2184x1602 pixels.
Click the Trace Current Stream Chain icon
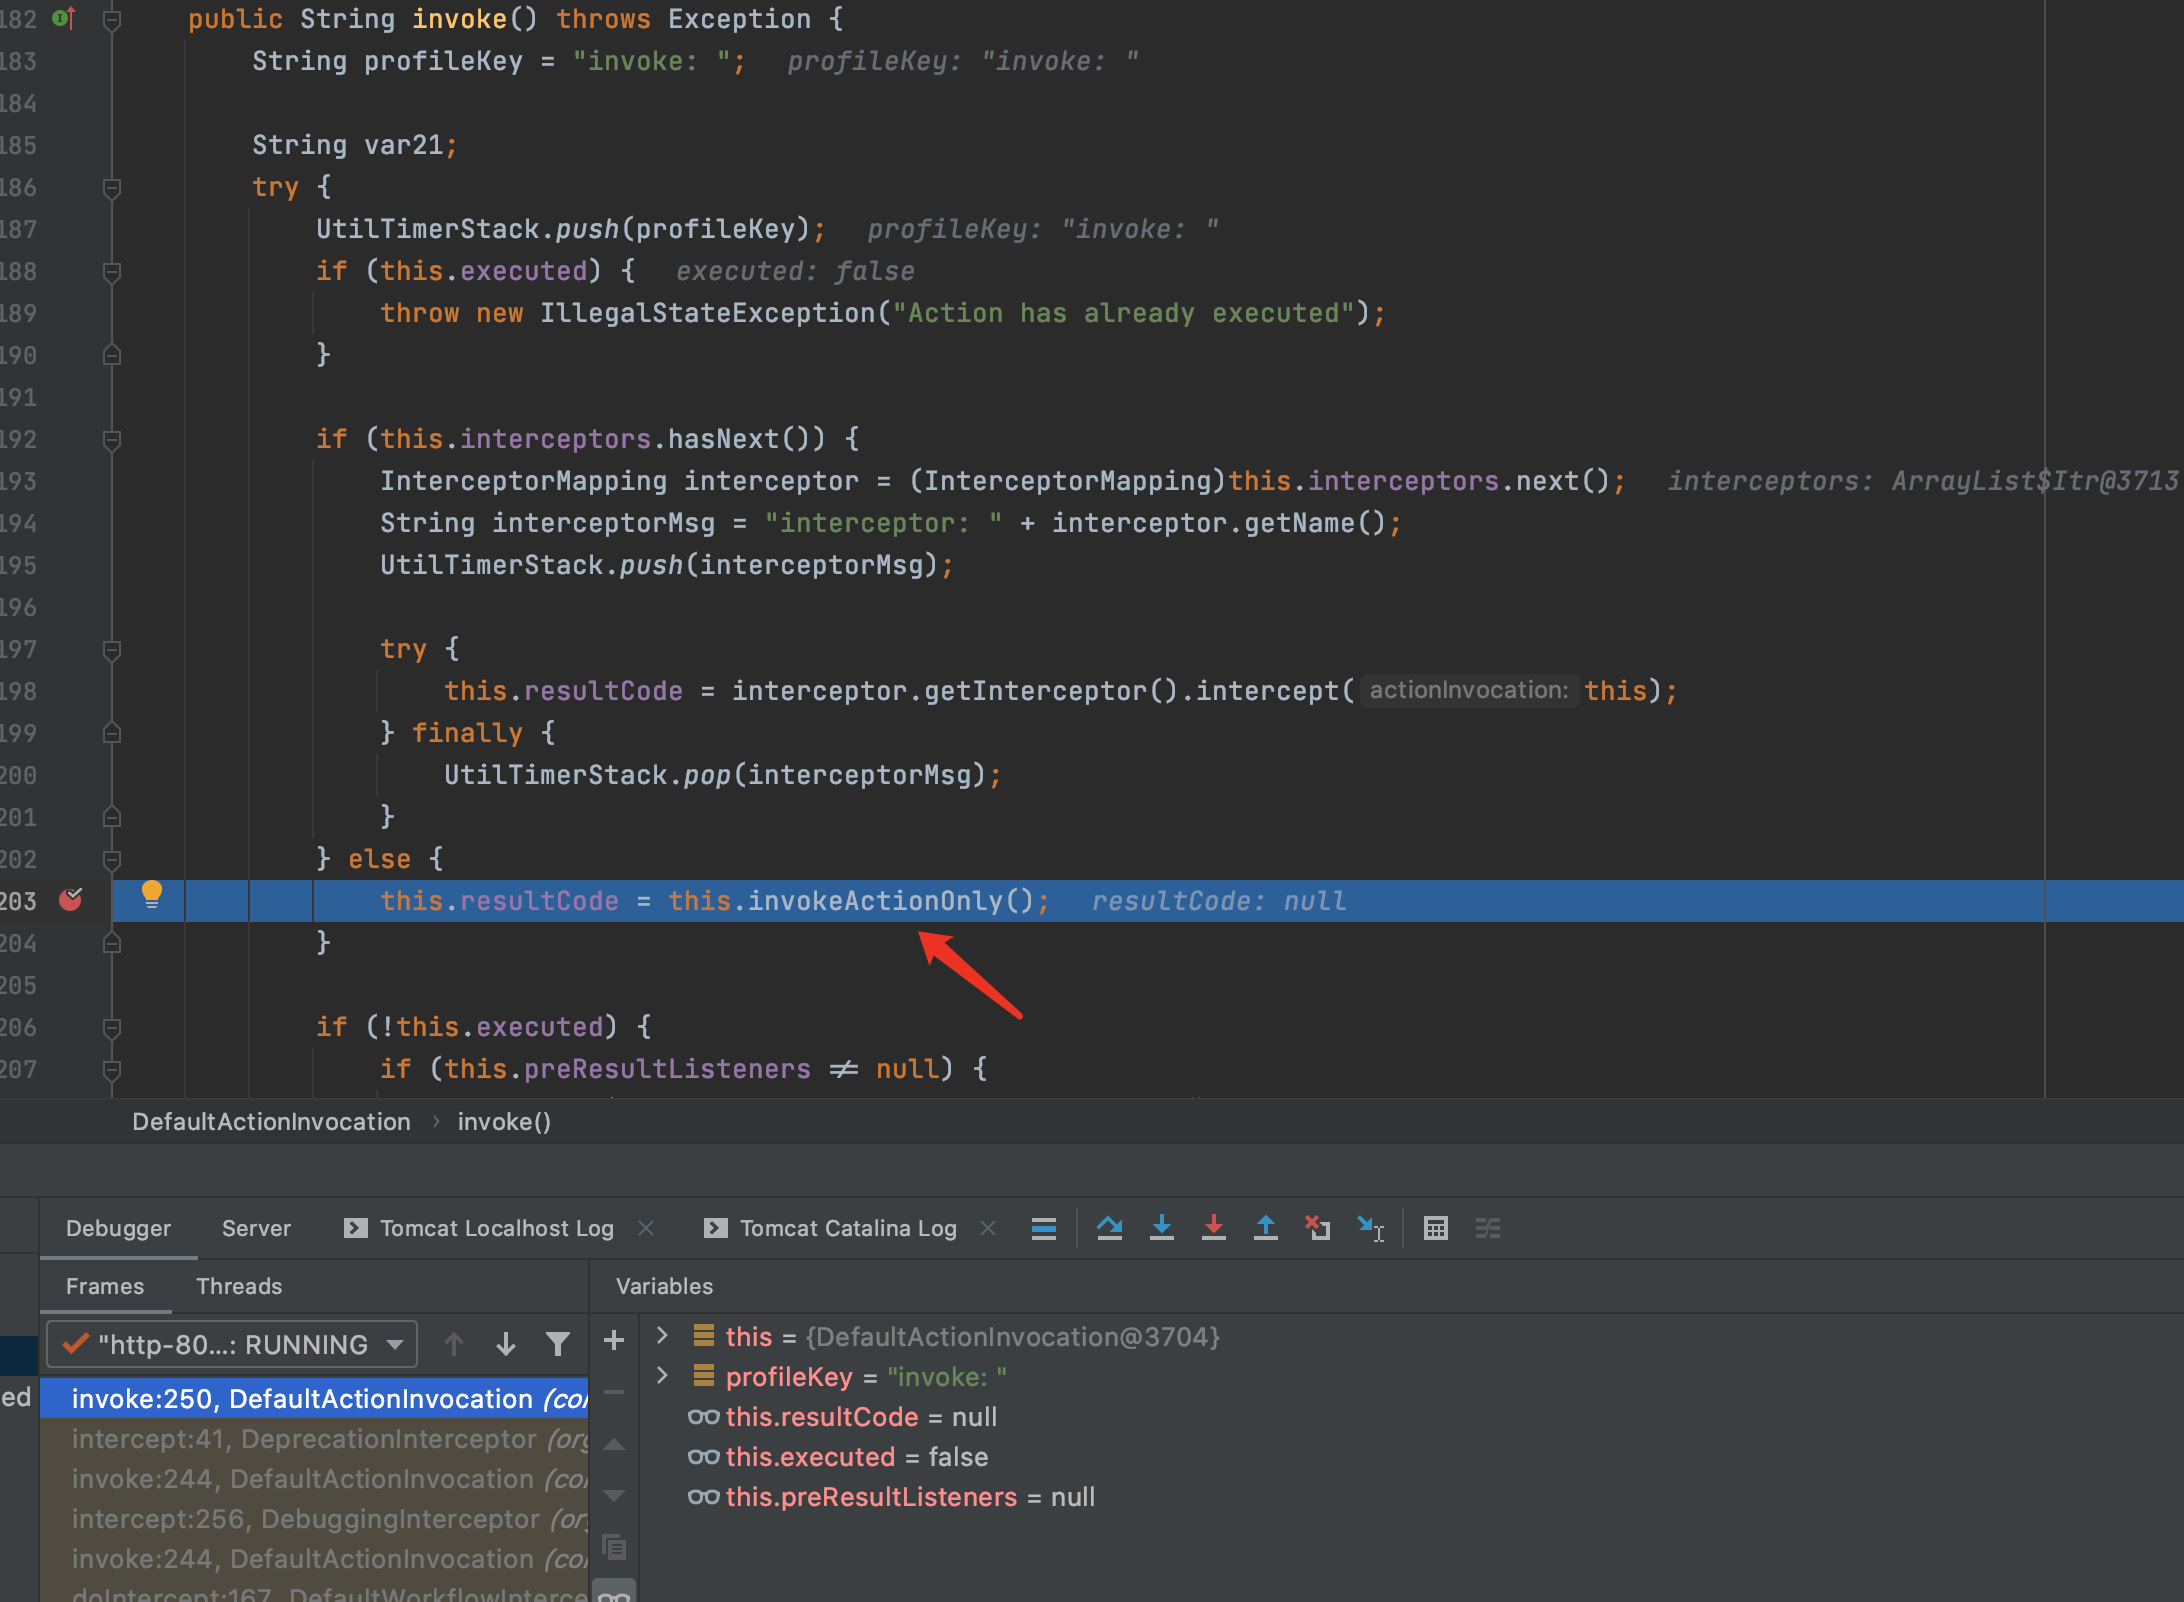[x=1487, y=1228]
